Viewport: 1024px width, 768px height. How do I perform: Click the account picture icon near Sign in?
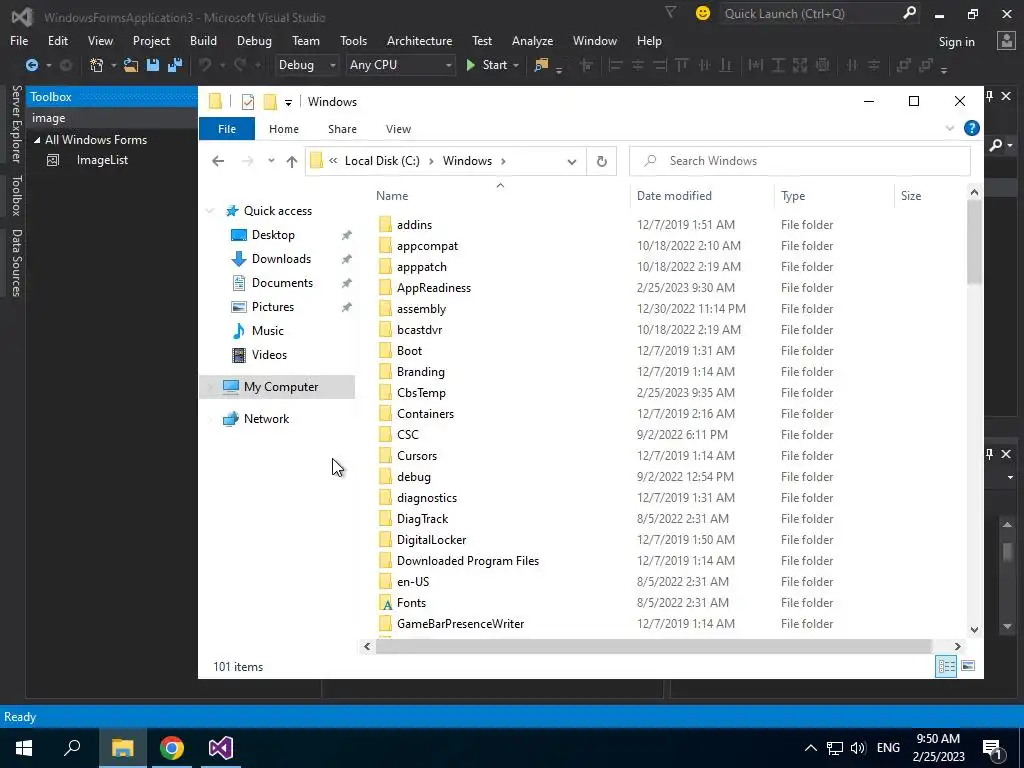click(x=1006, y=41)
